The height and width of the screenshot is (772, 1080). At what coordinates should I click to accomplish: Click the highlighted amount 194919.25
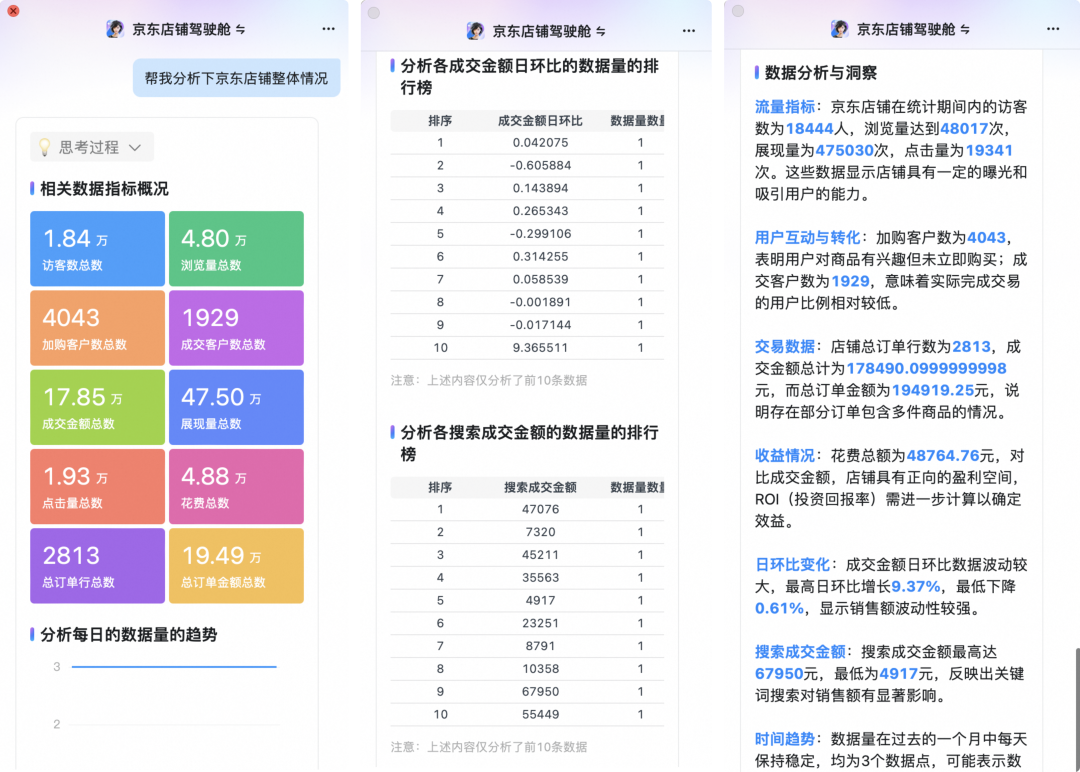click(x=933, y=390)
